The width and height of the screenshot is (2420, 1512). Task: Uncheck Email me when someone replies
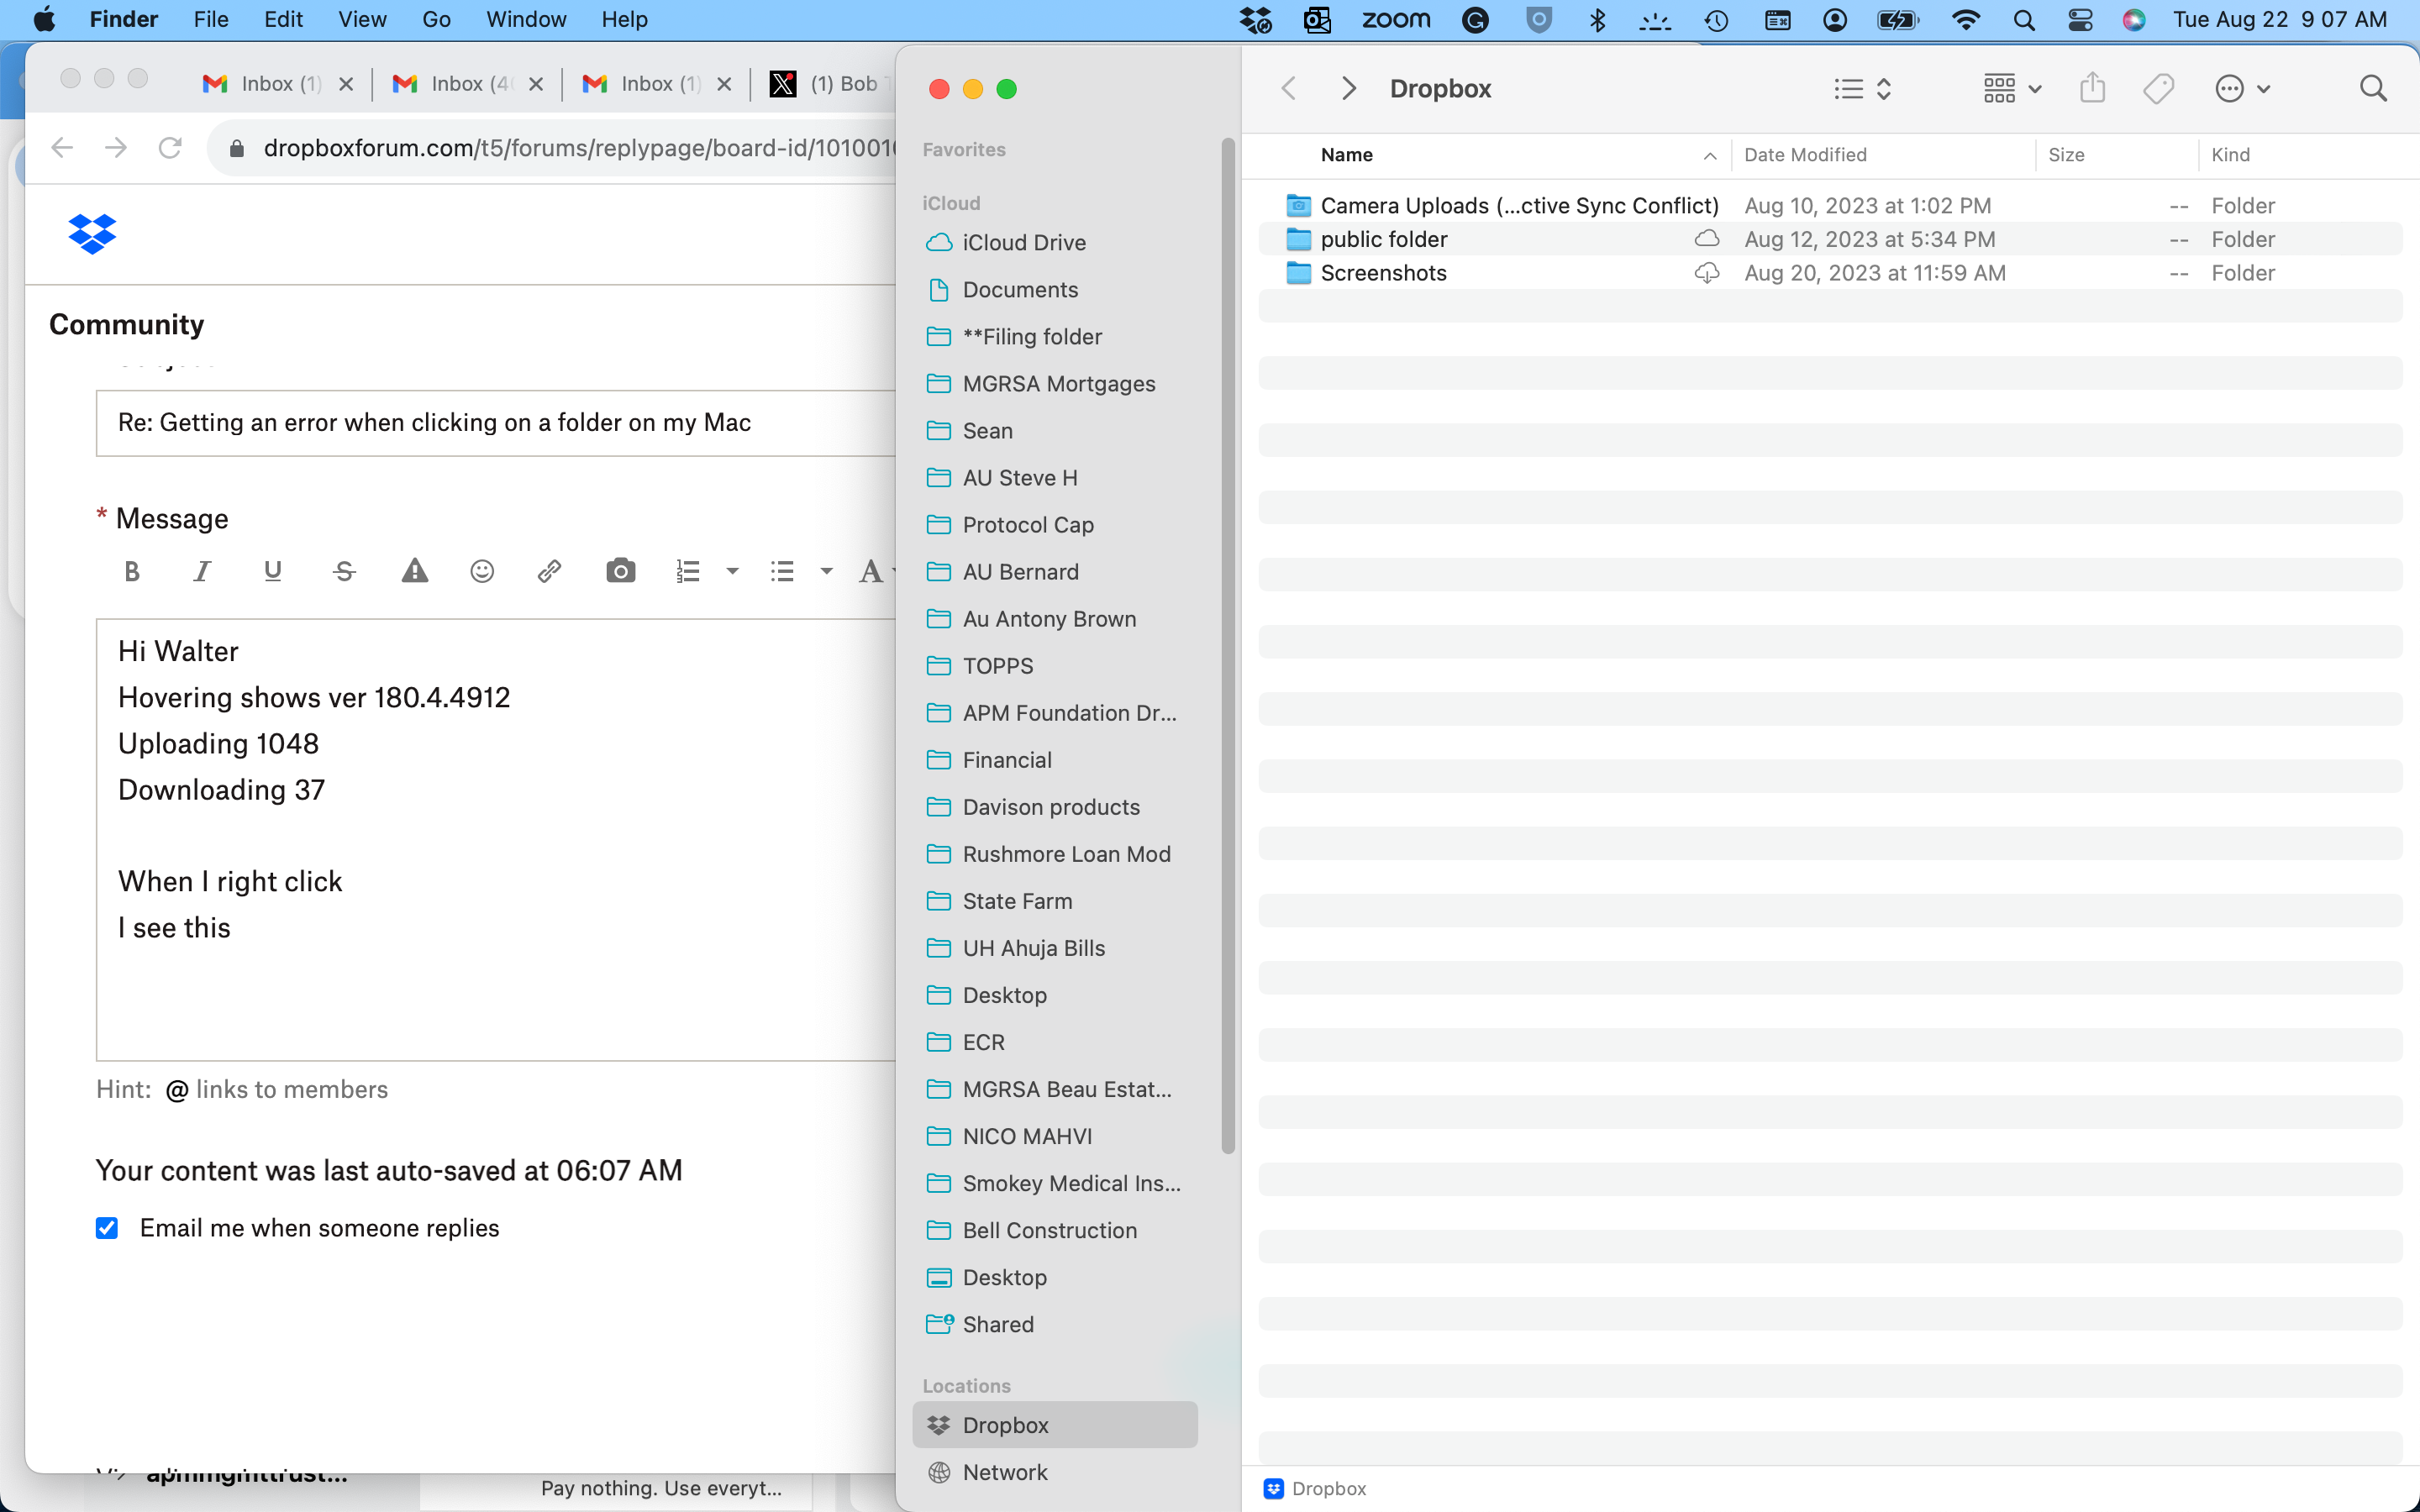pyautogui.click(x=107, y=1228)
